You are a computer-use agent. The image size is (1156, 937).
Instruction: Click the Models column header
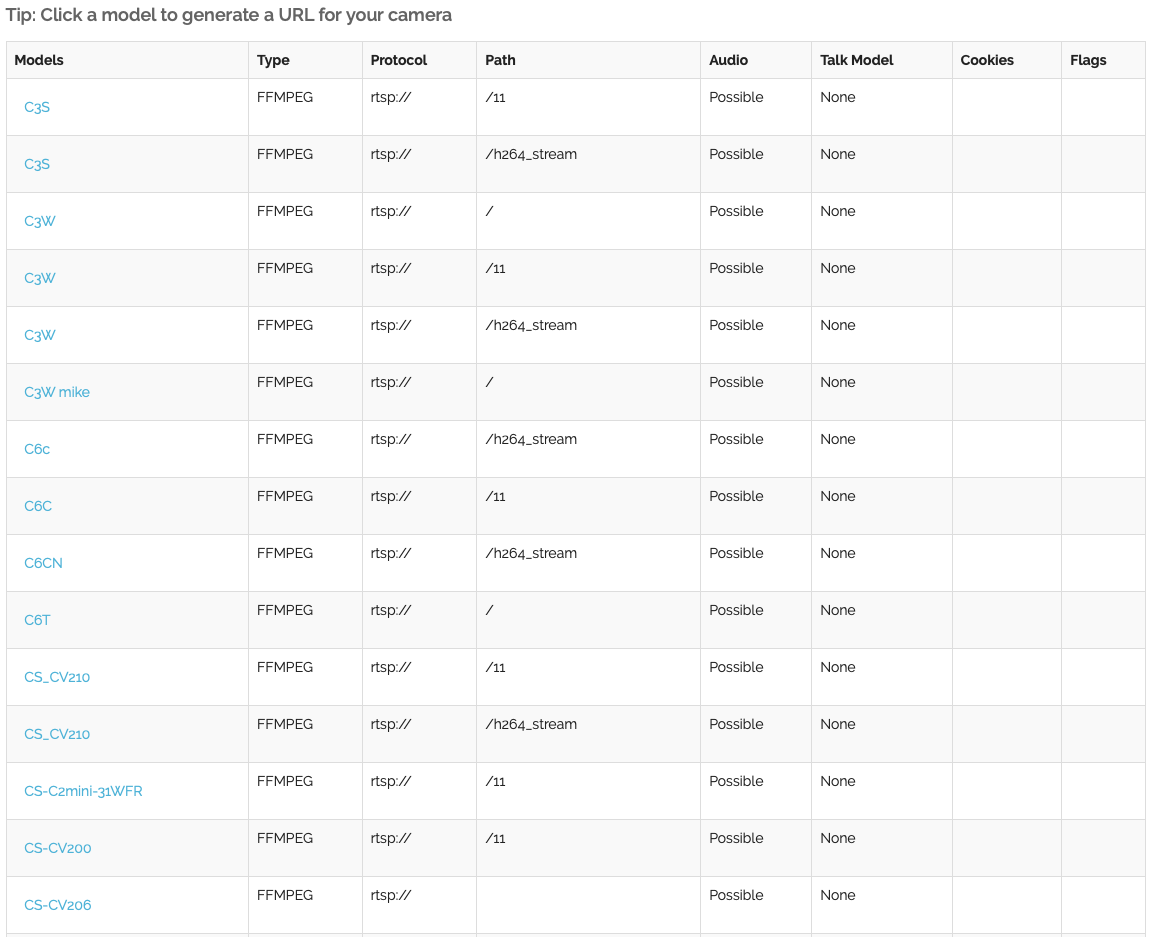point(39,60)
